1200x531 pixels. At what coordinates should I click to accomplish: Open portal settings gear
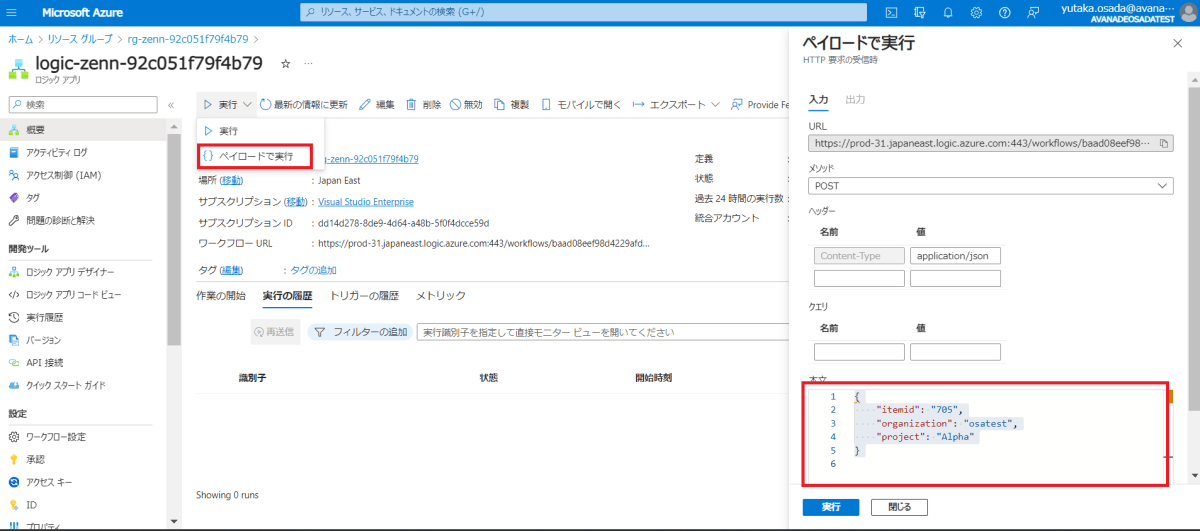(976, 12)
